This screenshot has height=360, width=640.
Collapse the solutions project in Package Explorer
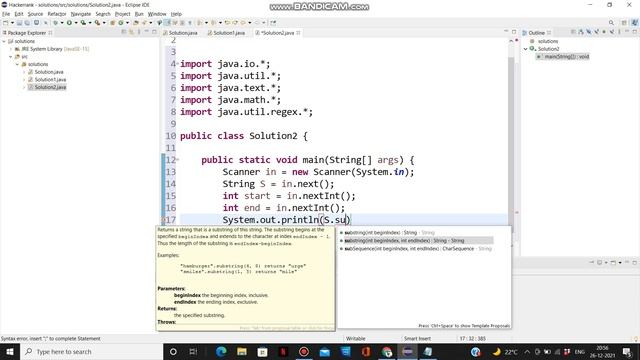[x=4, y=41]
